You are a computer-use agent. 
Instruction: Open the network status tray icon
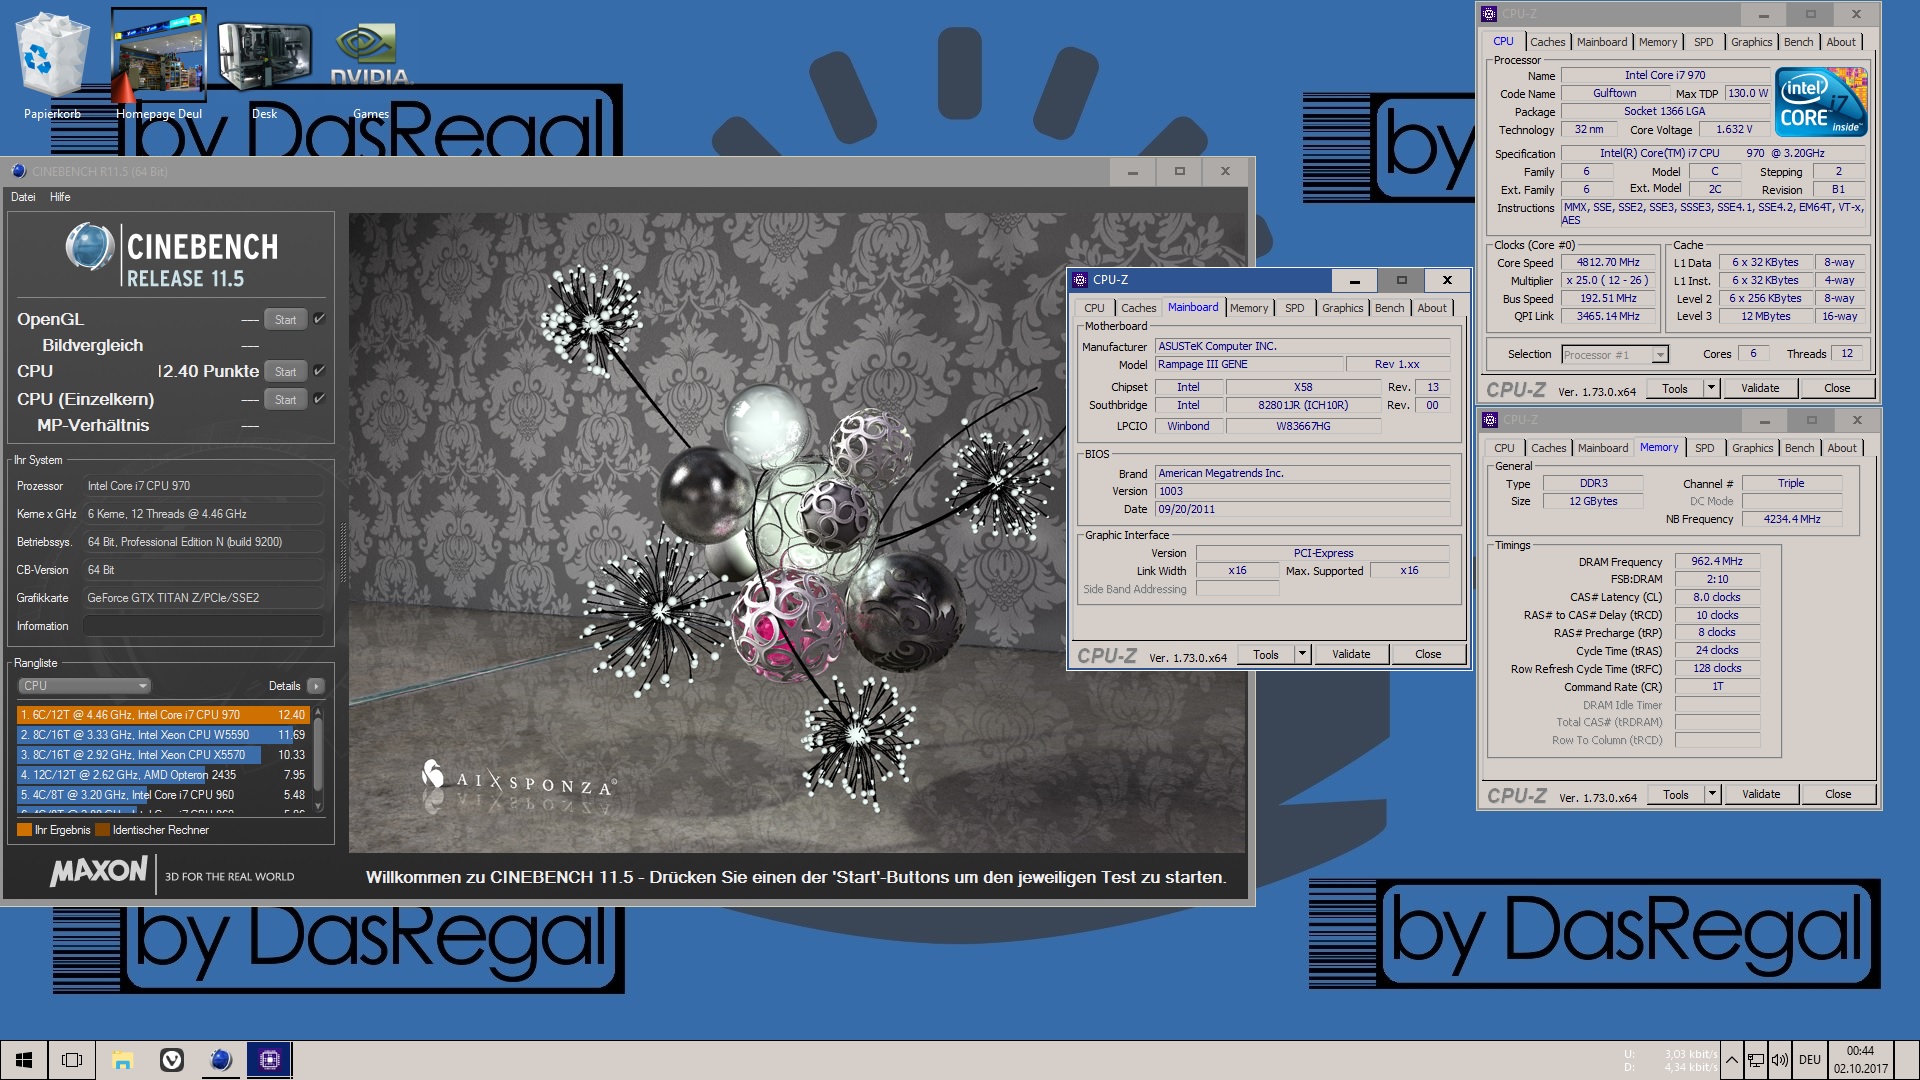coord(1756,1060)
